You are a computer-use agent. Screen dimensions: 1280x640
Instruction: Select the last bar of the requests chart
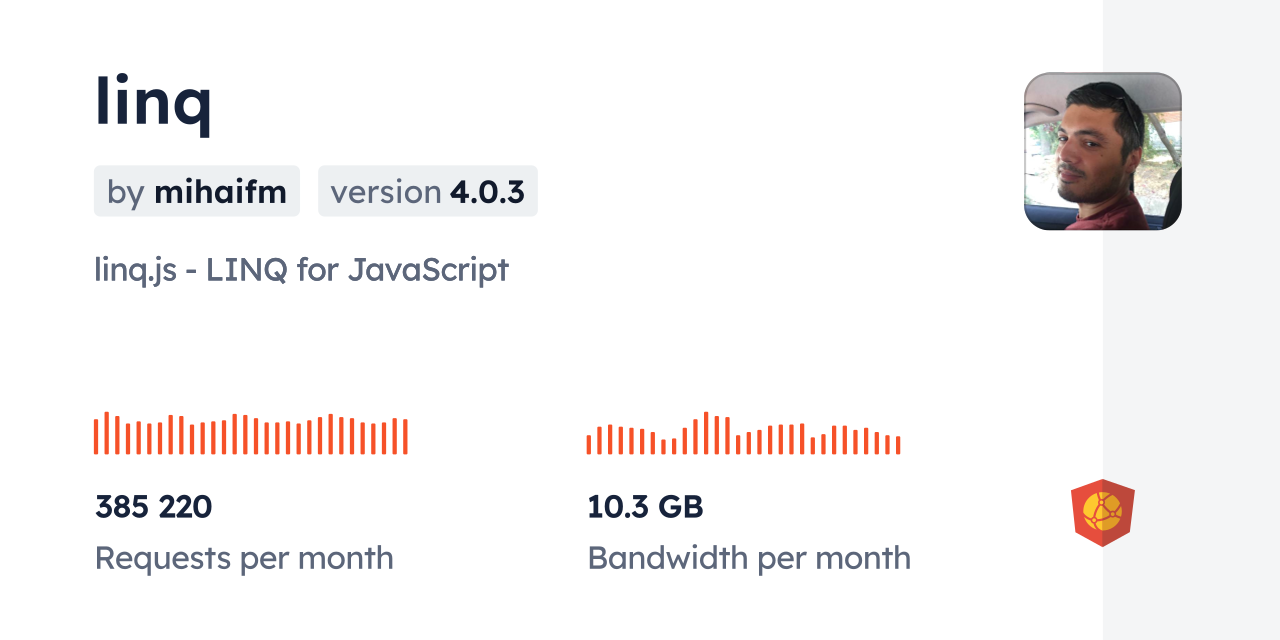[406, 437]
